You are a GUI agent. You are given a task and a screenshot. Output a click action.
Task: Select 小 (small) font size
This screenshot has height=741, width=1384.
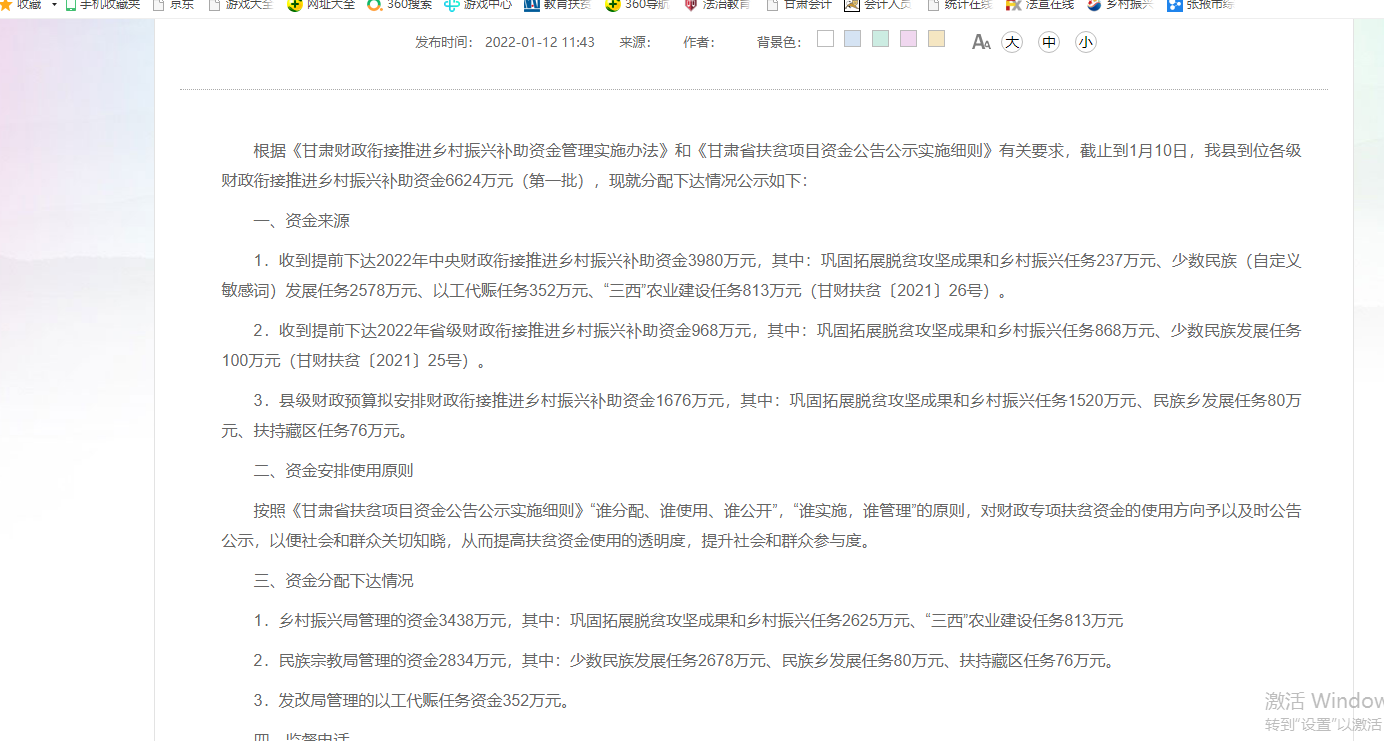1086,42
